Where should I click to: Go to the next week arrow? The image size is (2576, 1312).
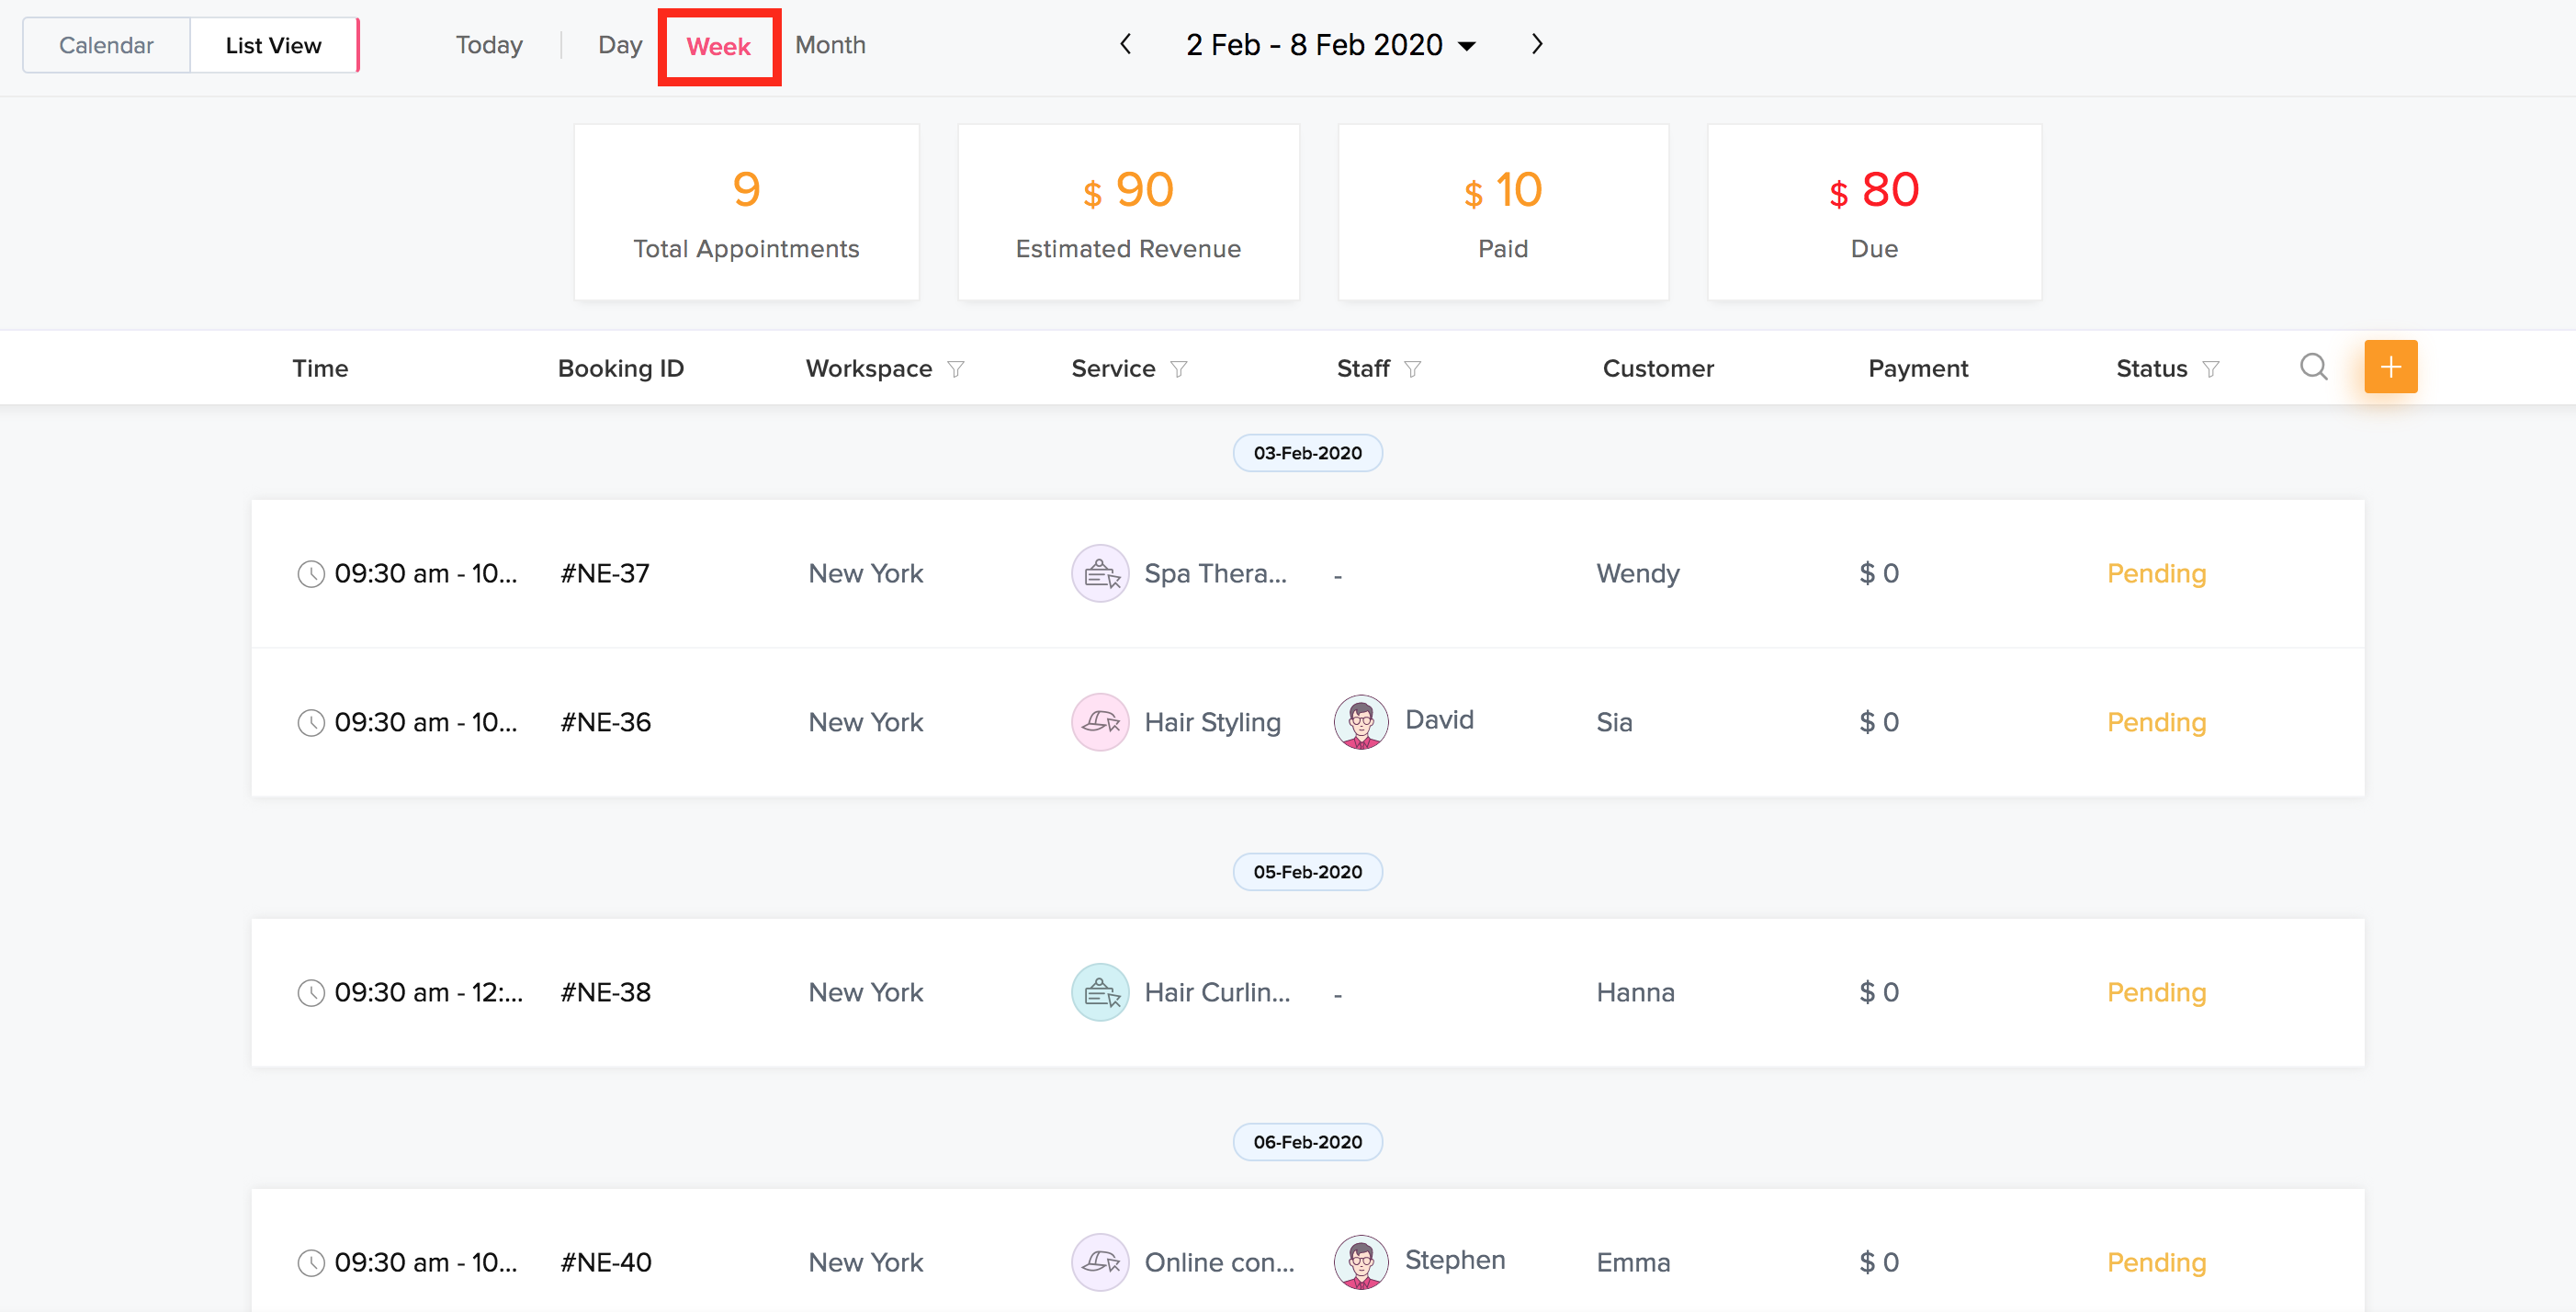click(1537, 44)
